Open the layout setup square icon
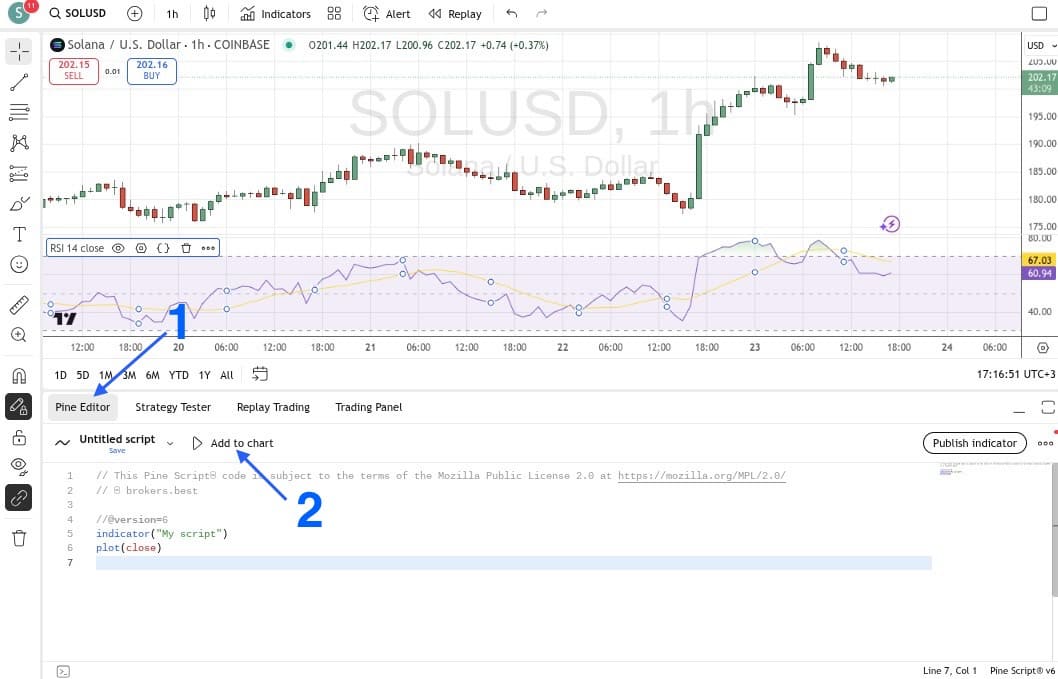The height and width of the screenshot is (679, 1058). point(1039,13)
